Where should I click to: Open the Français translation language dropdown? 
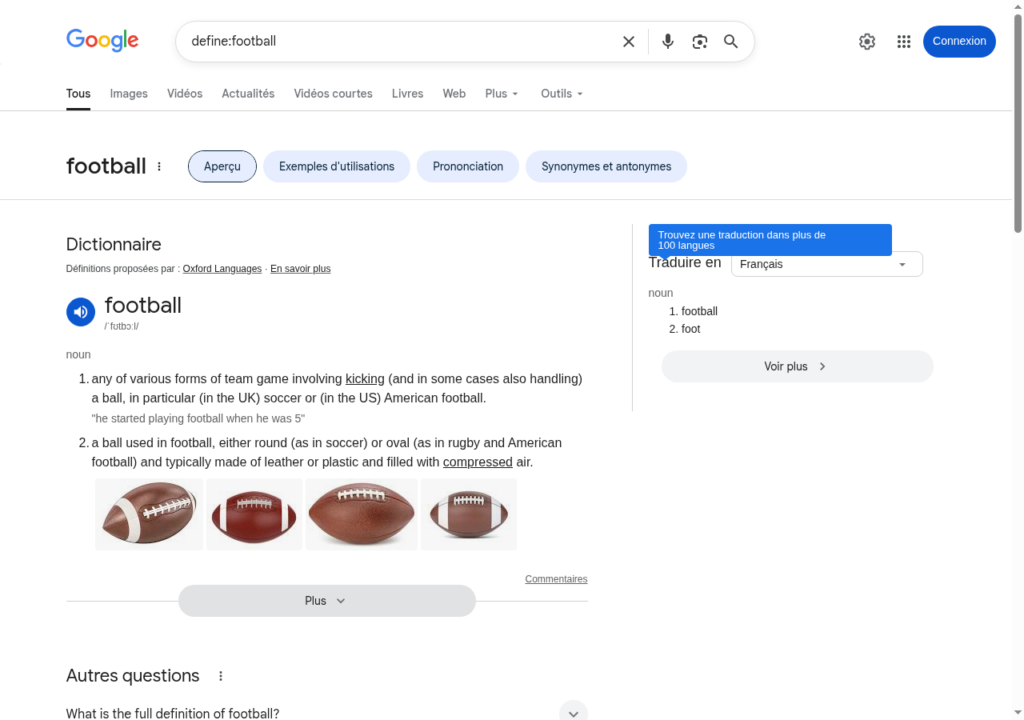(x=826, y=264)
